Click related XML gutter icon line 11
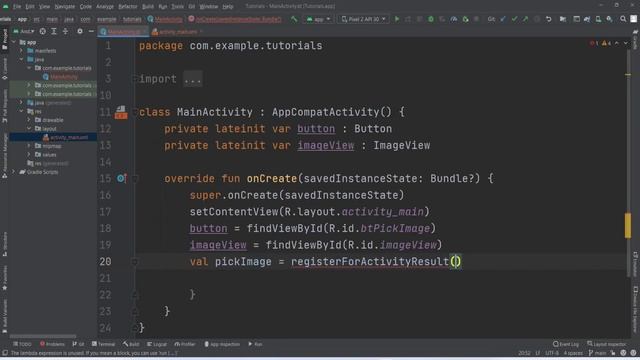This screenshot has height=360, width=640. tap(121, 112)
